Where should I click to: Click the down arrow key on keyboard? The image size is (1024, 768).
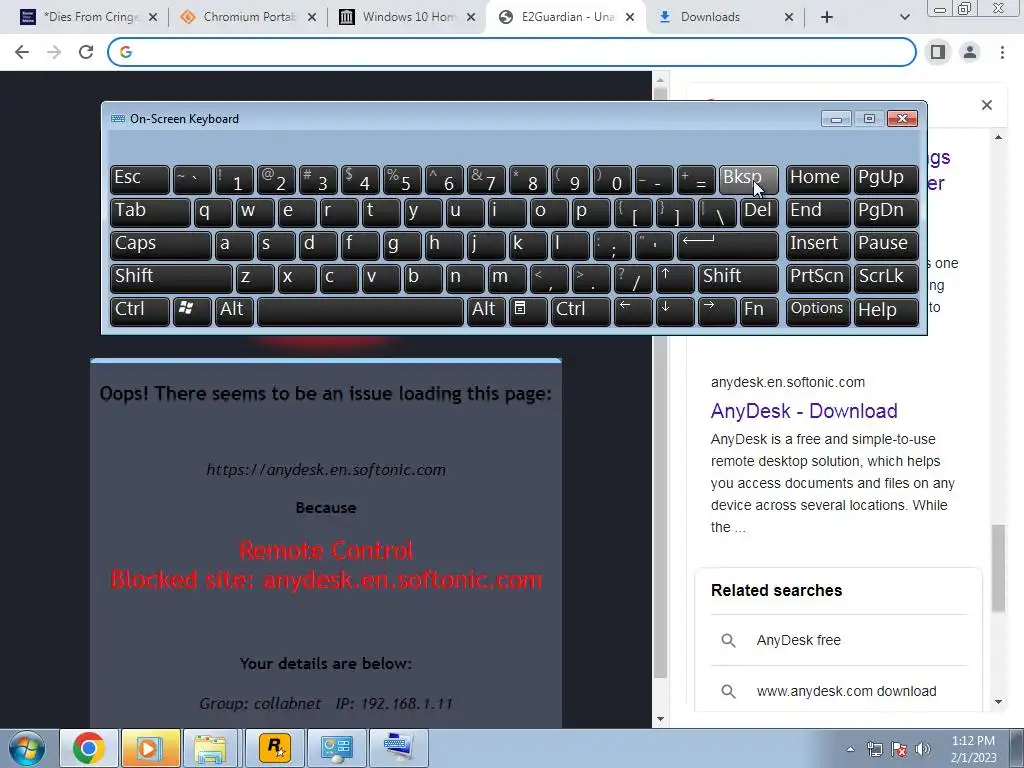click(x=675, y=312)
